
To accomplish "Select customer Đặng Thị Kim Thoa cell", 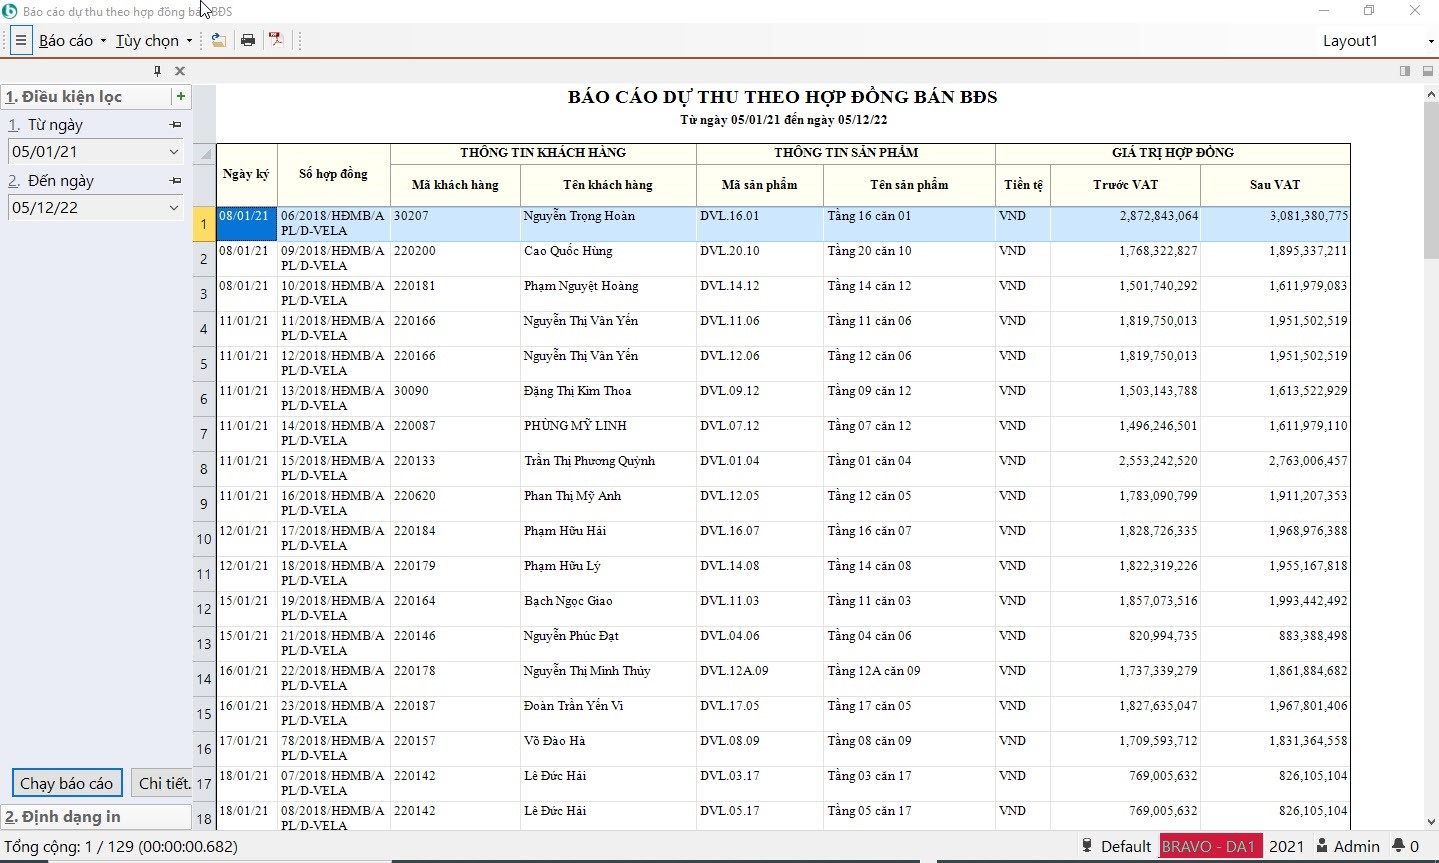I will coord(608,399).
